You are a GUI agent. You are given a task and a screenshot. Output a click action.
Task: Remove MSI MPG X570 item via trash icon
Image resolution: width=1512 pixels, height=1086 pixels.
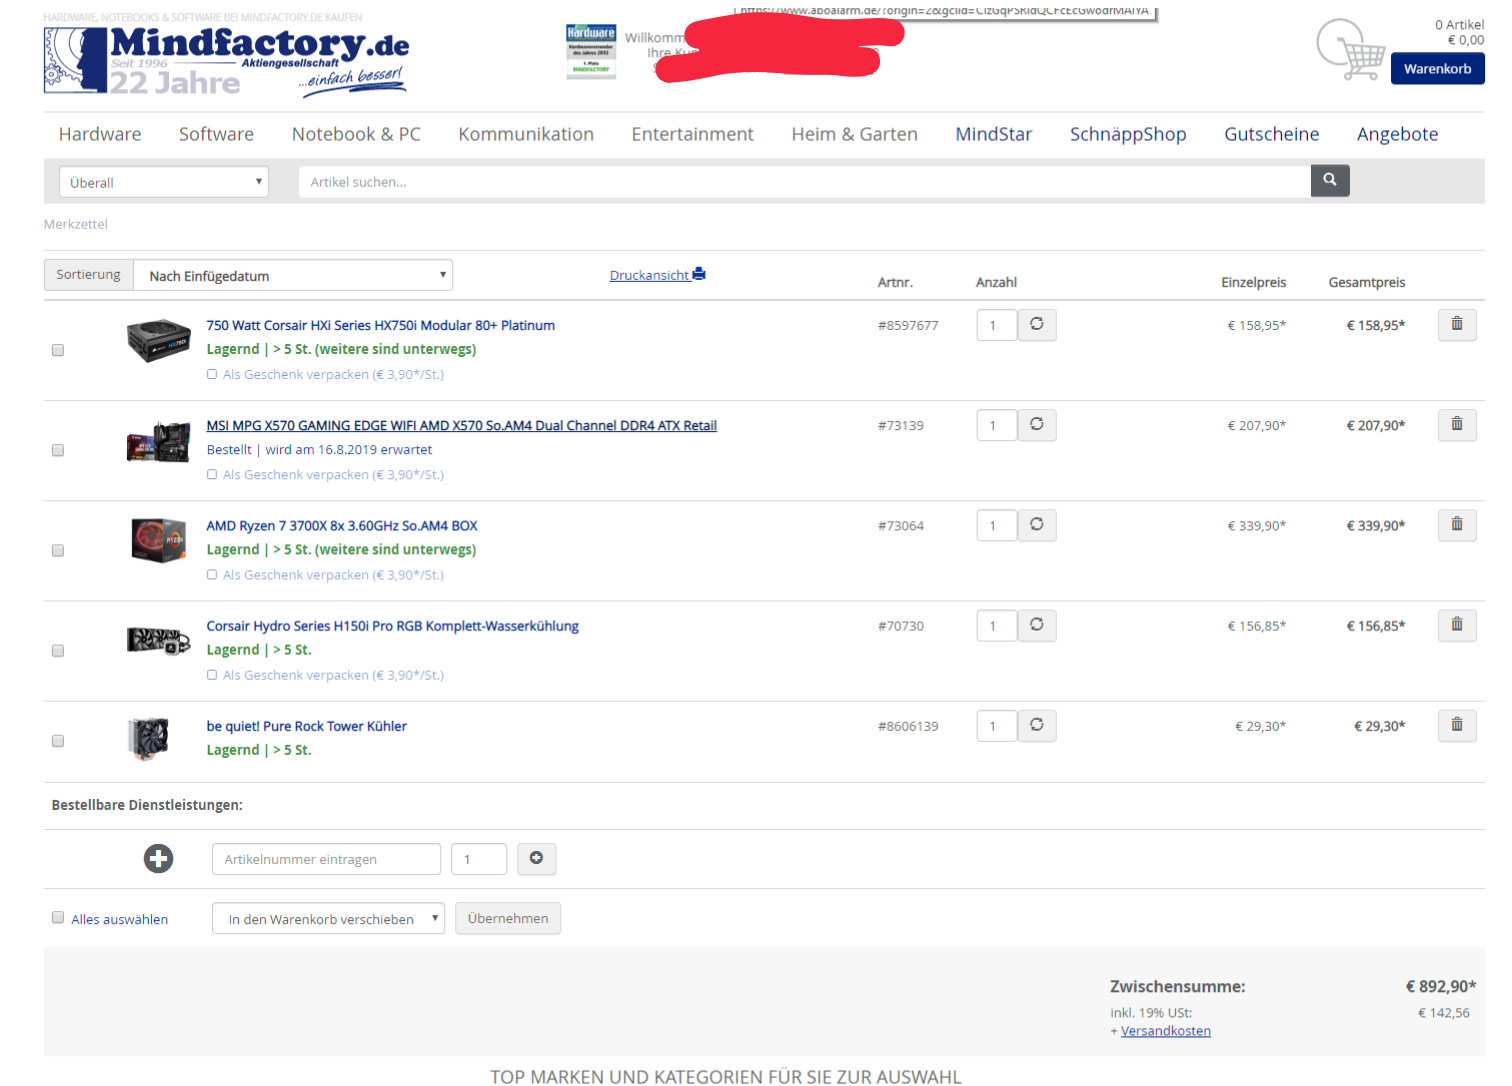click(1457, 424)
